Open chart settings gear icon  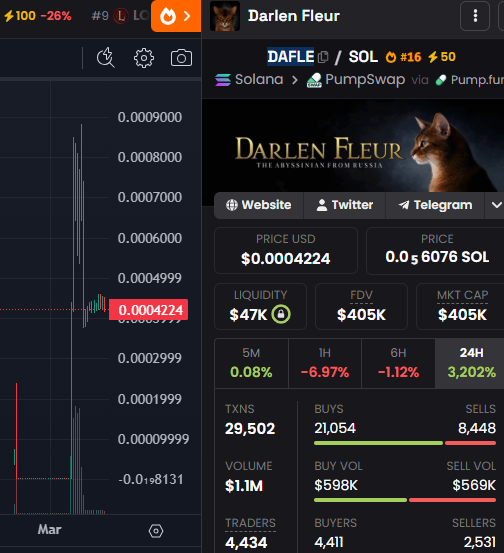tap(144, 58)
